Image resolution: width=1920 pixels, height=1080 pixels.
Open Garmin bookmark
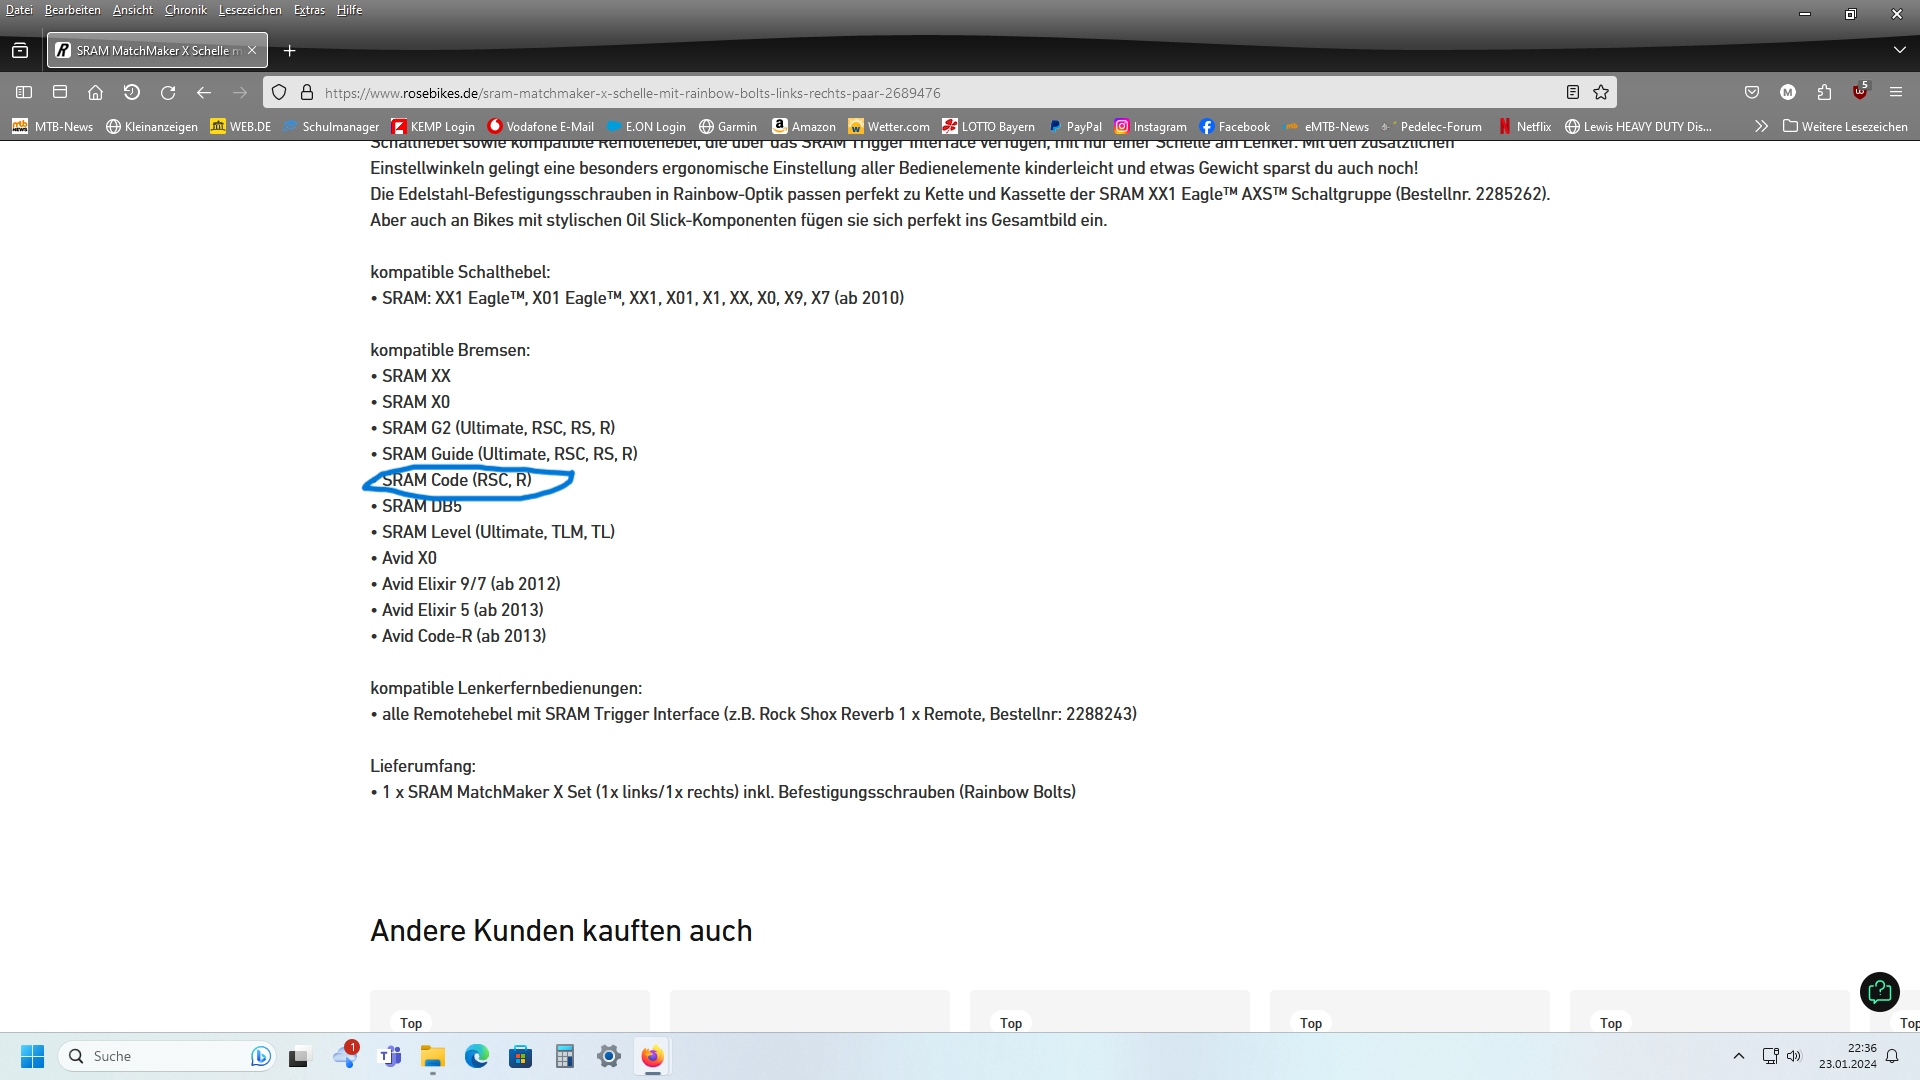coord(728,126)
